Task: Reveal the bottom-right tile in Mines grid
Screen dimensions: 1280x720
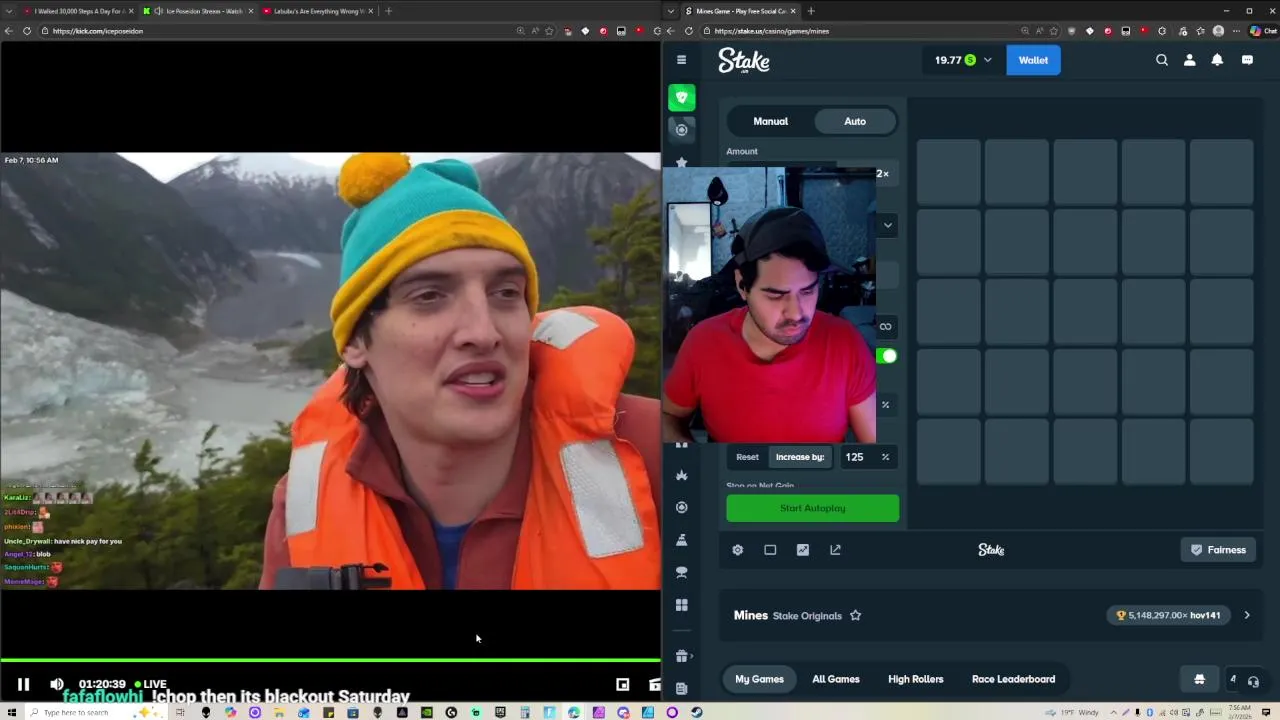Action: point(1222,451)
